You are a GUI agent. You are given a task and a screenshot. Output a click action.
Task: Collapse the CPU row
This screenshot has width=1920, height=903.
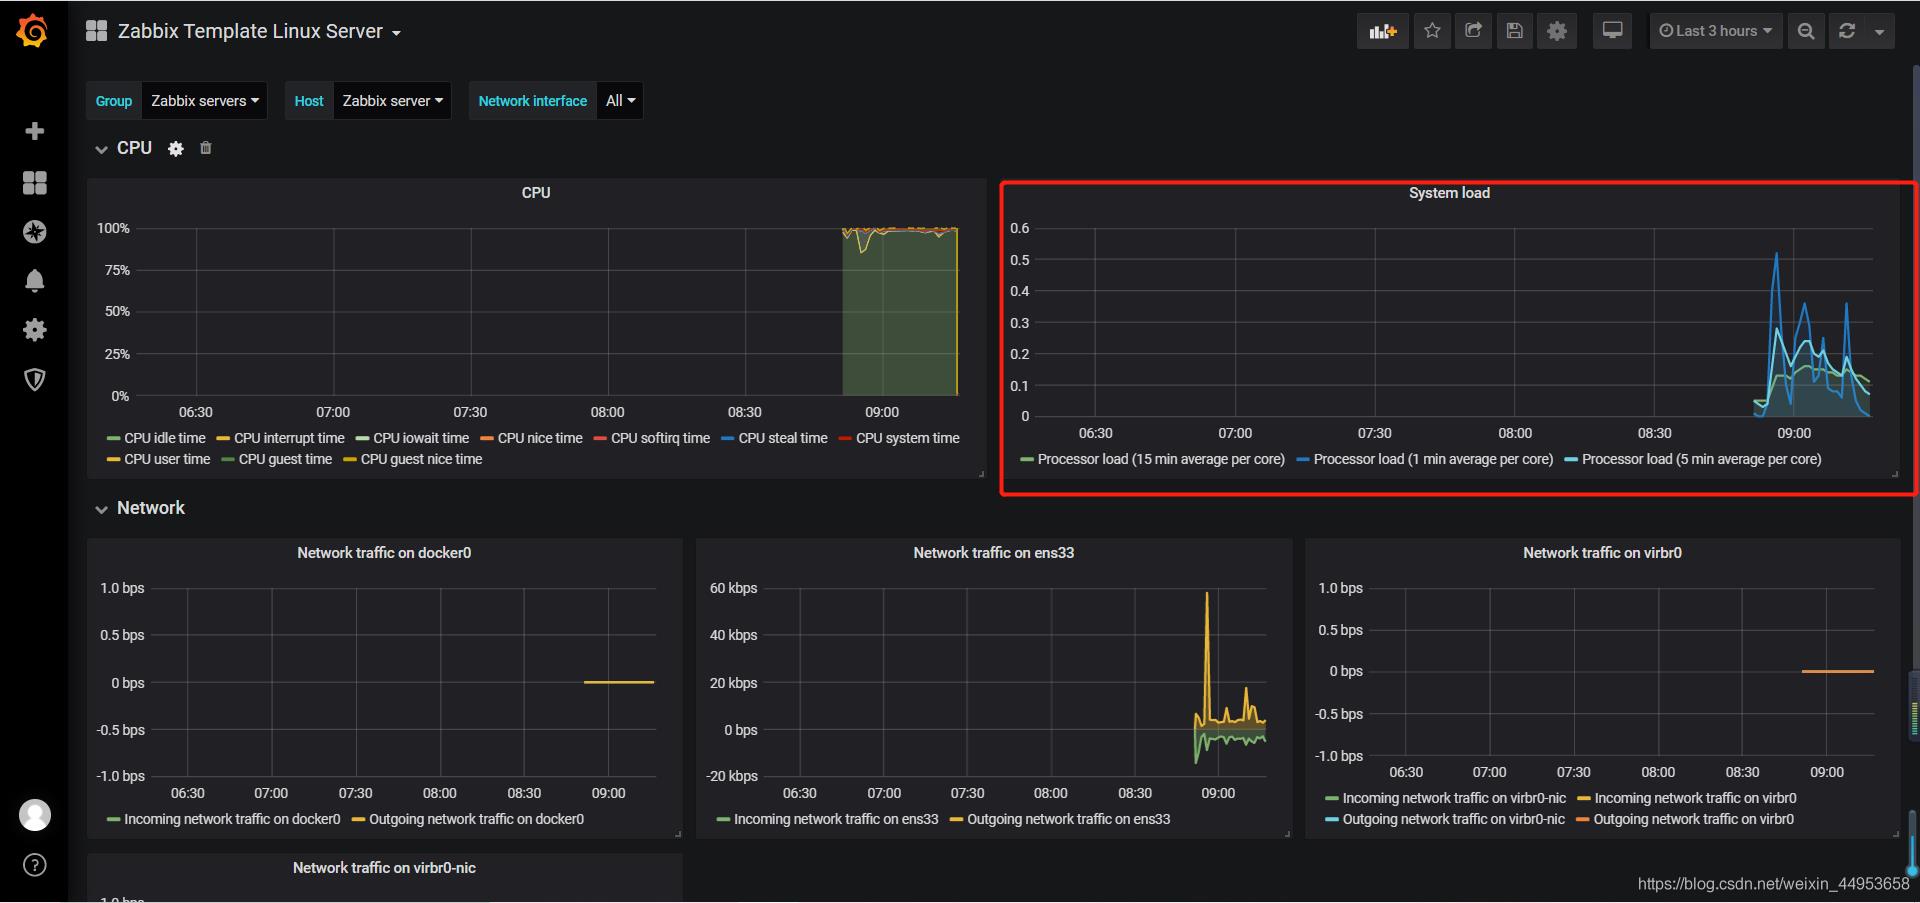pyautogui.click(x=101, y=149)
